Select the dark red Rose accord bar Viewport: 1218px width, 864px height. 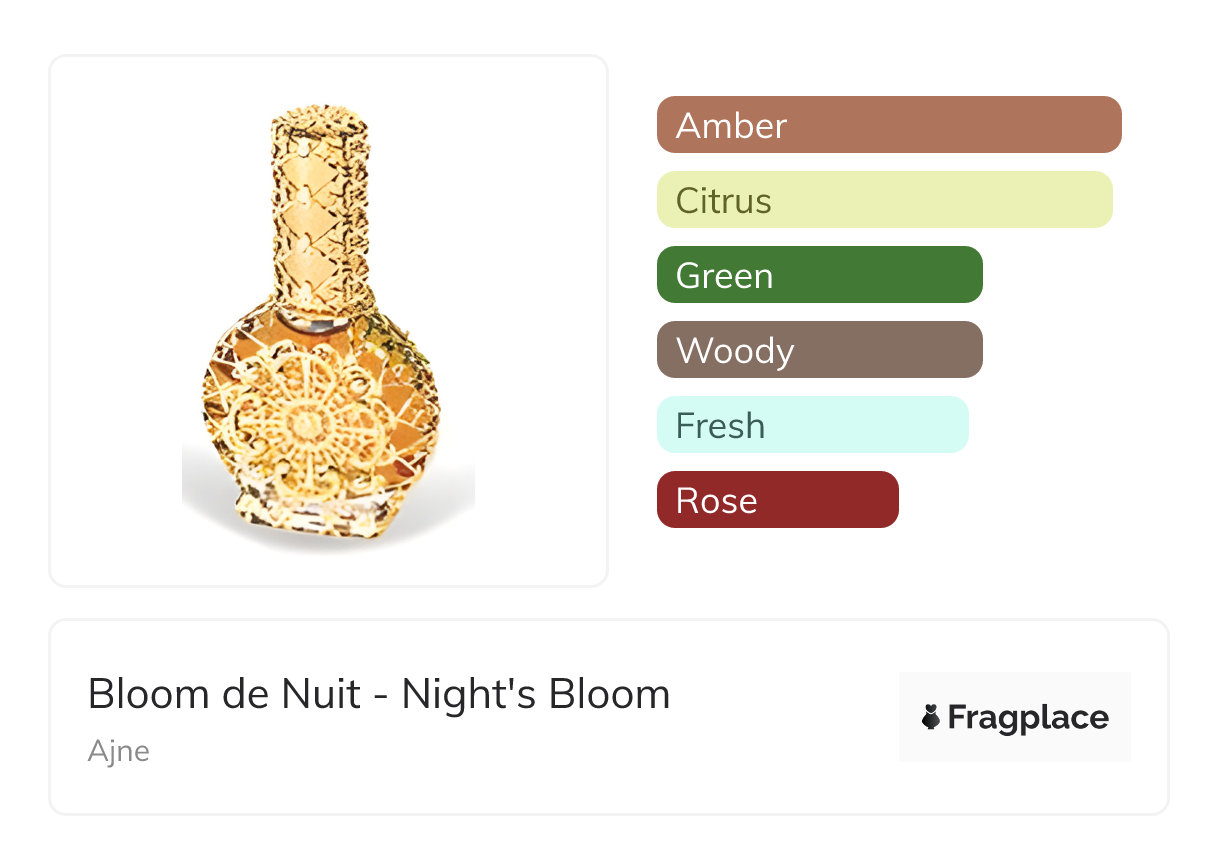[x=777, y=500]
